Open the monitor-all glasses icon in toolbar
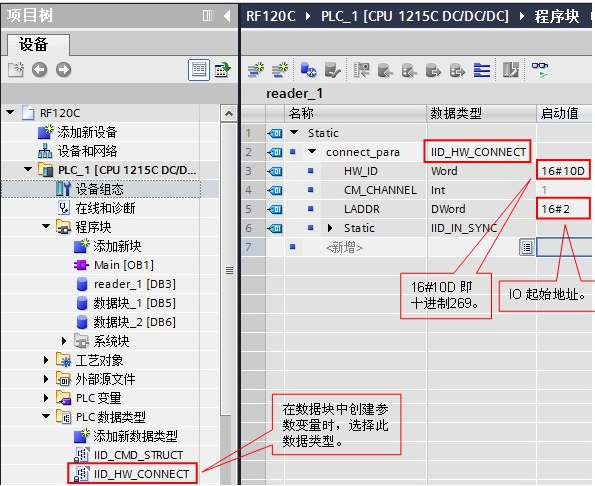Screen dimensions: 595x486 540,70
